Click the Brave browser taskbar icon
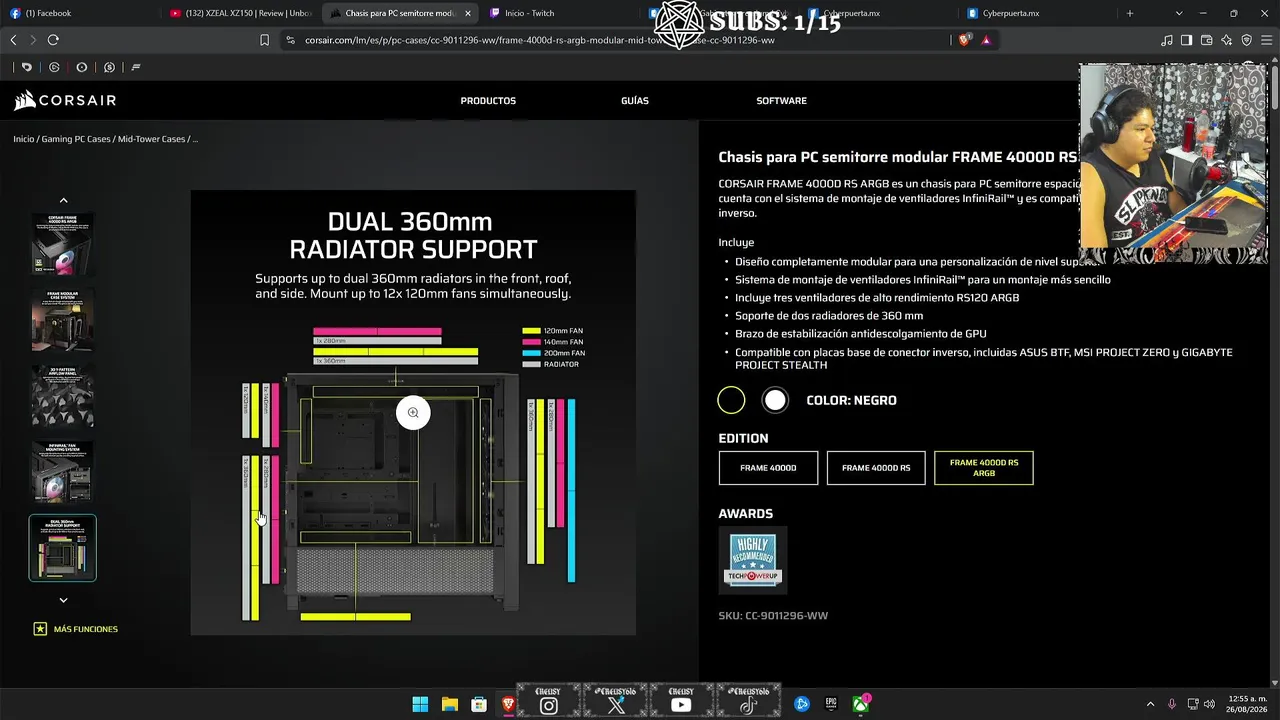 [x=509, y=704]
